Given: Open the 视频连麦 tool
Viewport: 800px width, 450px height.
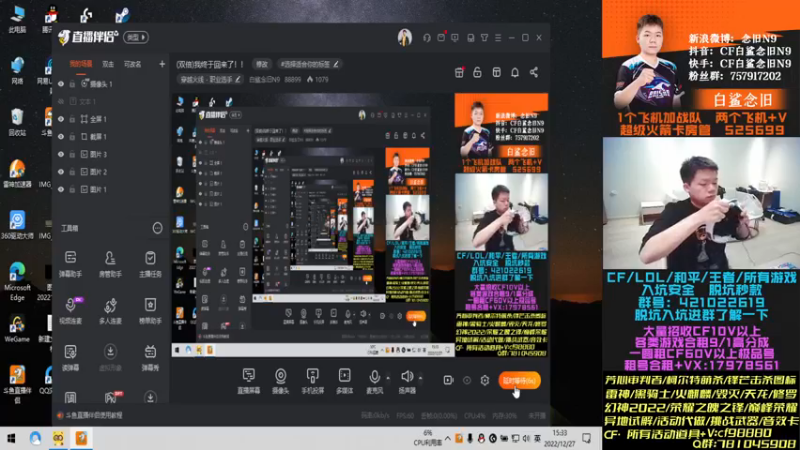Looking at the screenshot, I should coord(70,311).
